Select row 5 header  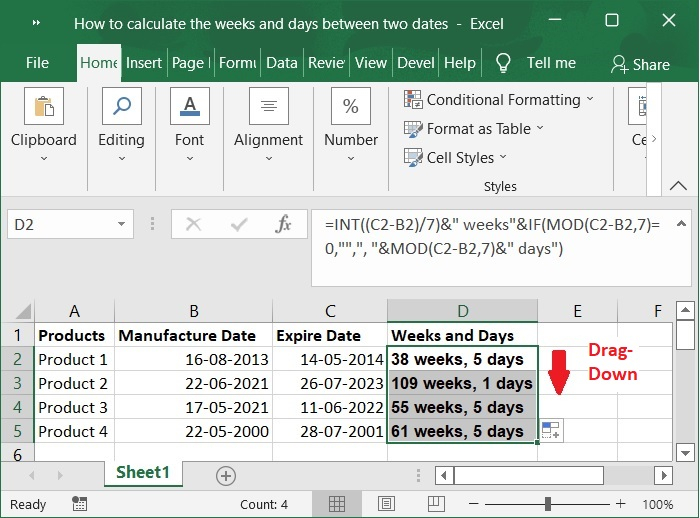17,431
